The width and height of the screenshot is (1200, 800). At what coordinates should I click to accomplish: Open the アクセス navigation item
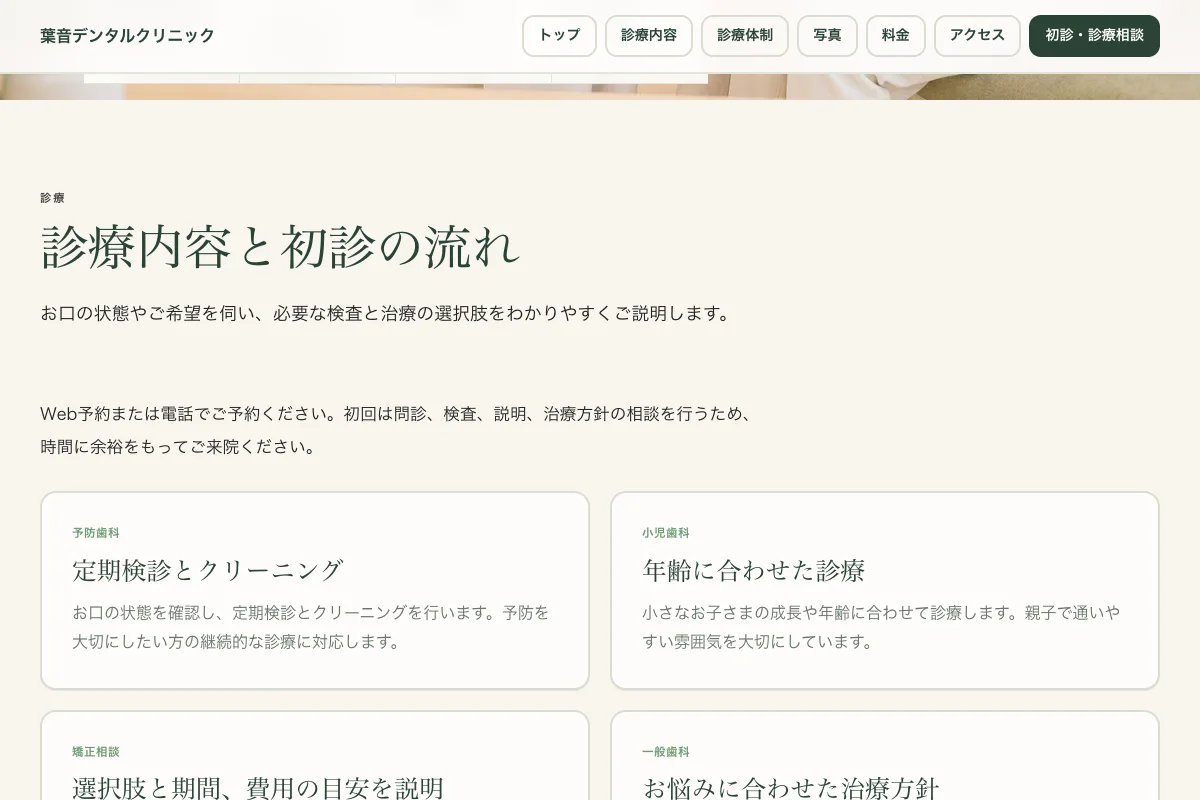pyautogui.click(x=977, y=36)
